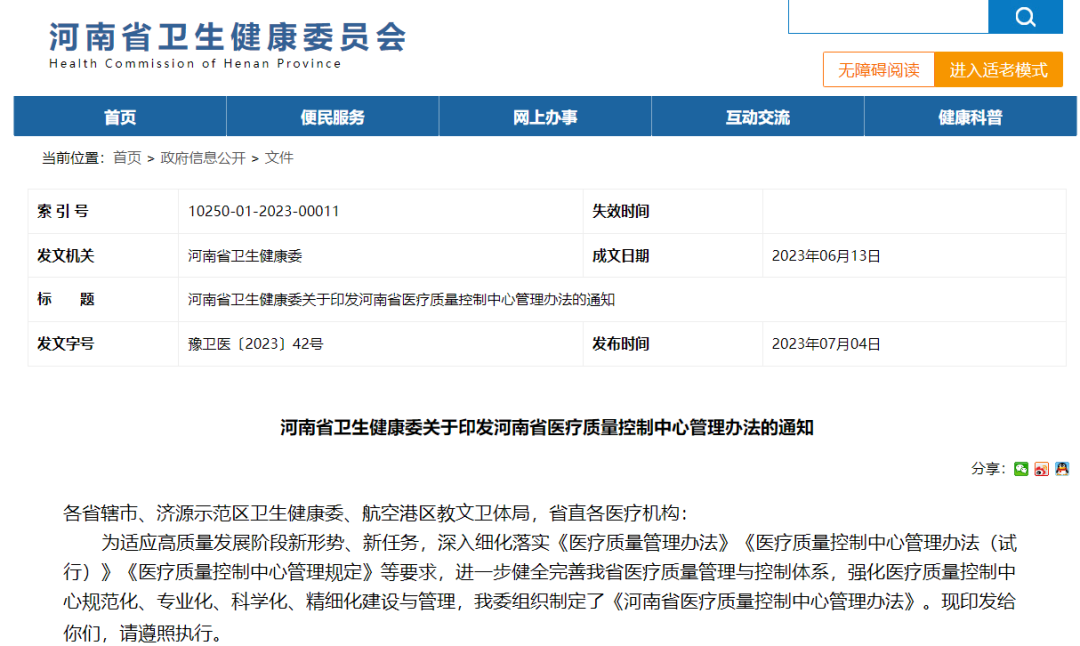
Task: Click the bold centered article heading
Action: click(547, 428)
